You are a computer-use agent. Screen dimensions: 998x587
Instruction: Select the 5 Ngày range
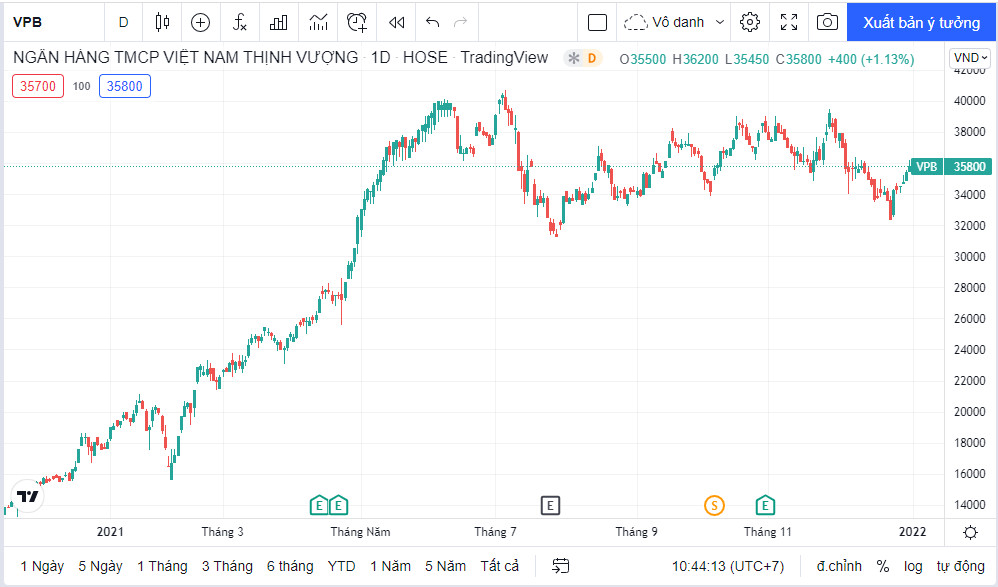101,566
